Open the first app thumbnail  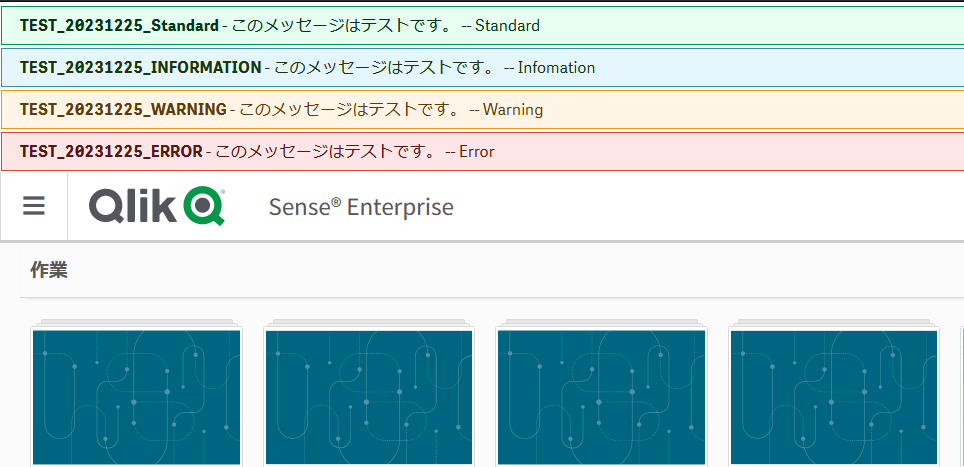tap(136, 397)
